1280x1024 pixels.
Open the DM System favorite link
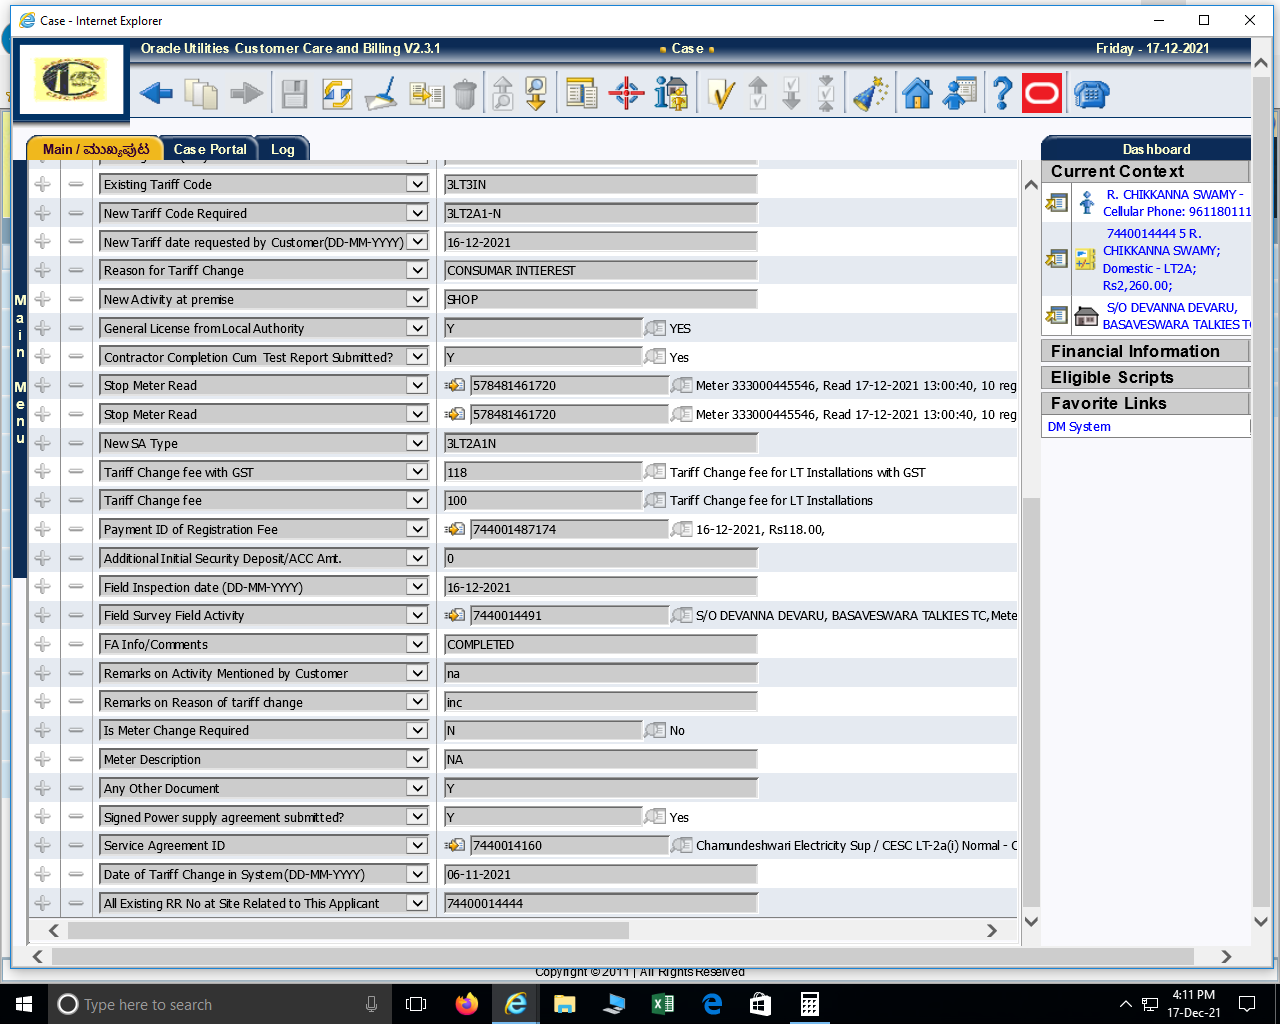coord(1079,426)
